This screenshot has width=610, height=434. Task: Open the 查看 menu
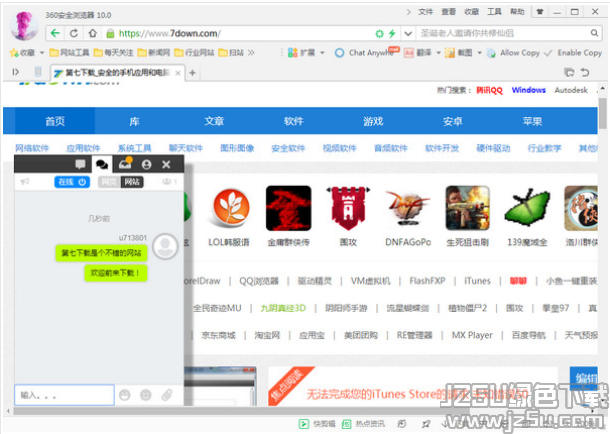coord(448,12)
